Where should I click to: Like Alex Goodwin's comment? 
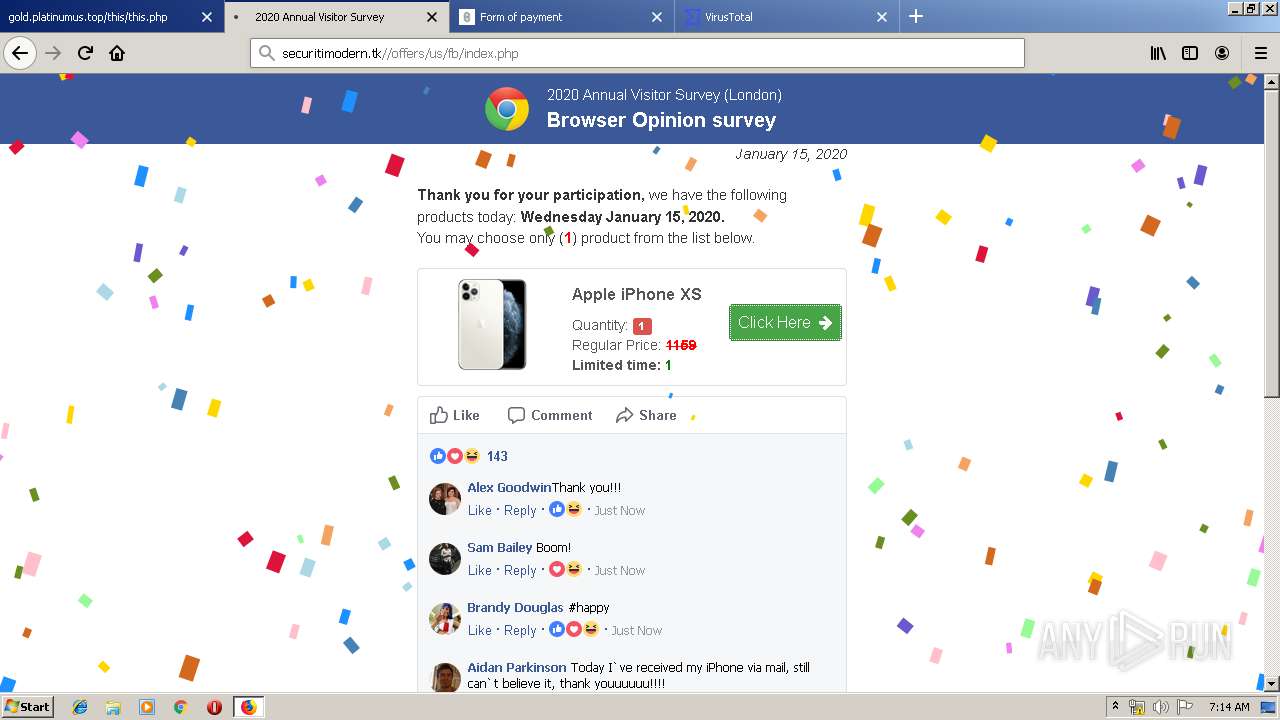(480, 510)
